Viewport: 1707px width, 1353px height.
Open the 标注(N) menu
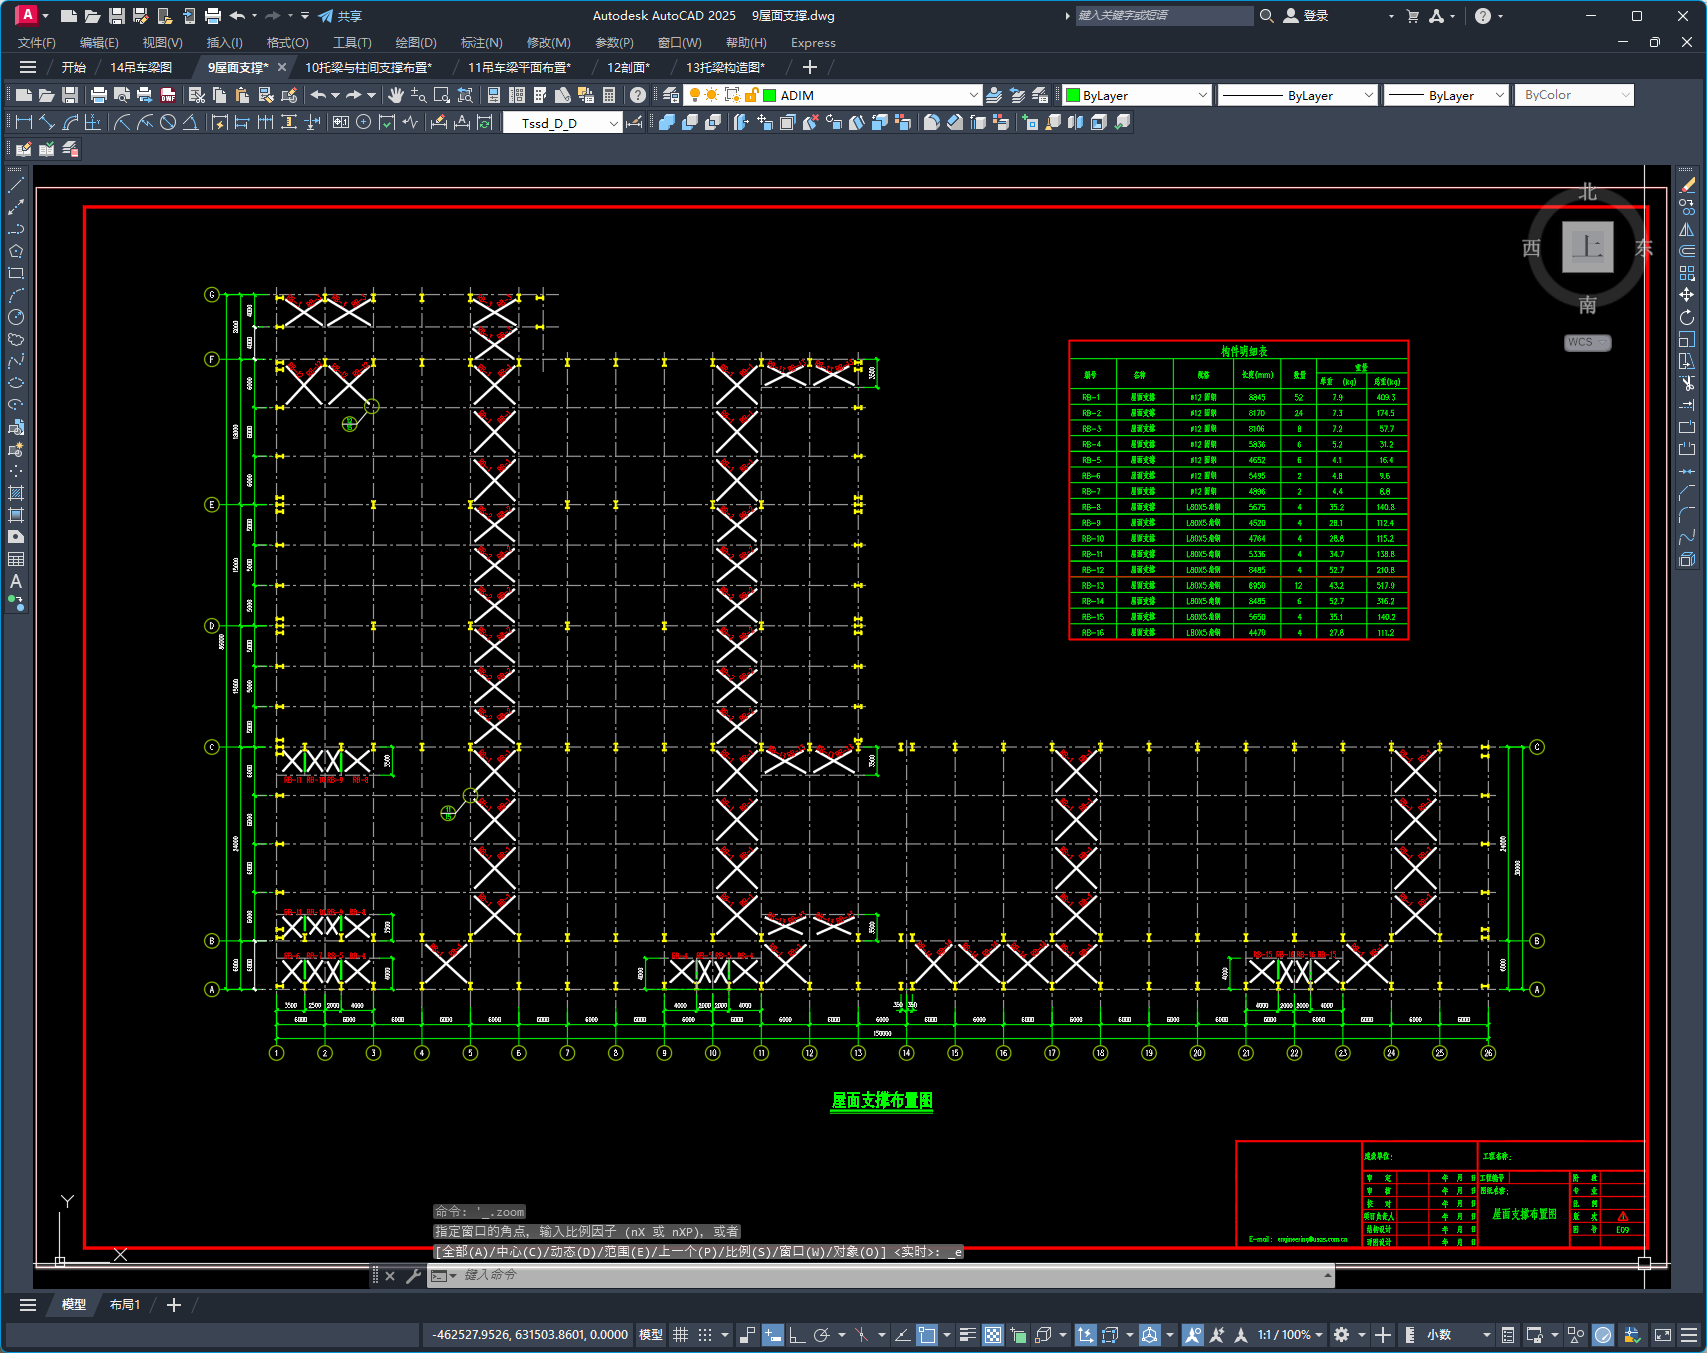tap(481, 43)
